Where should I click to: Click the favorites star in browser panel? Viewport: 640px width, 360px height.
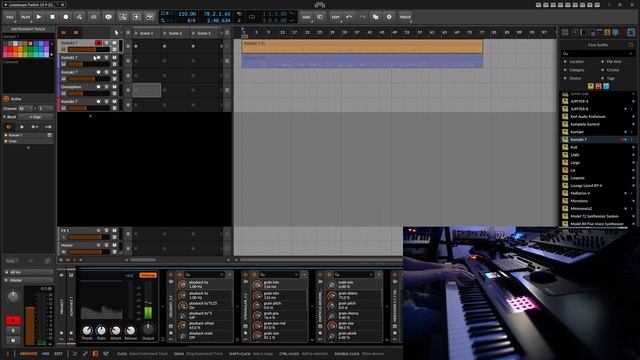631,44
